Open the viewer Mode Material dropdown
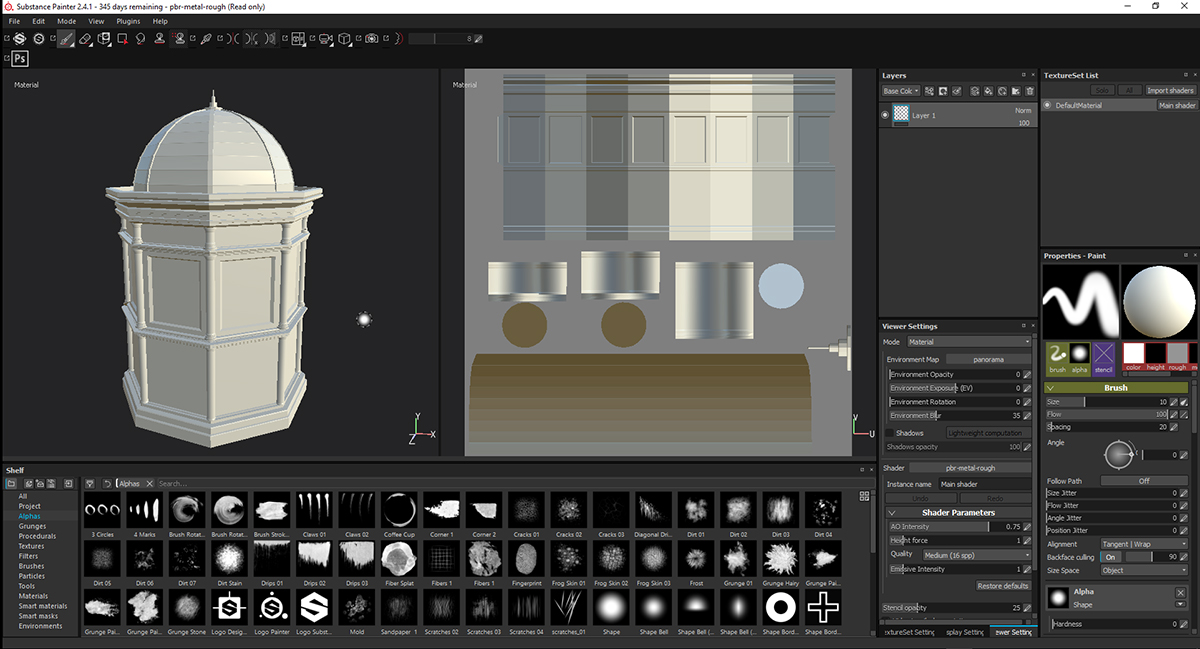This screenshot has width=1200, height=649. pyautogui.click(x=969, y=342)
